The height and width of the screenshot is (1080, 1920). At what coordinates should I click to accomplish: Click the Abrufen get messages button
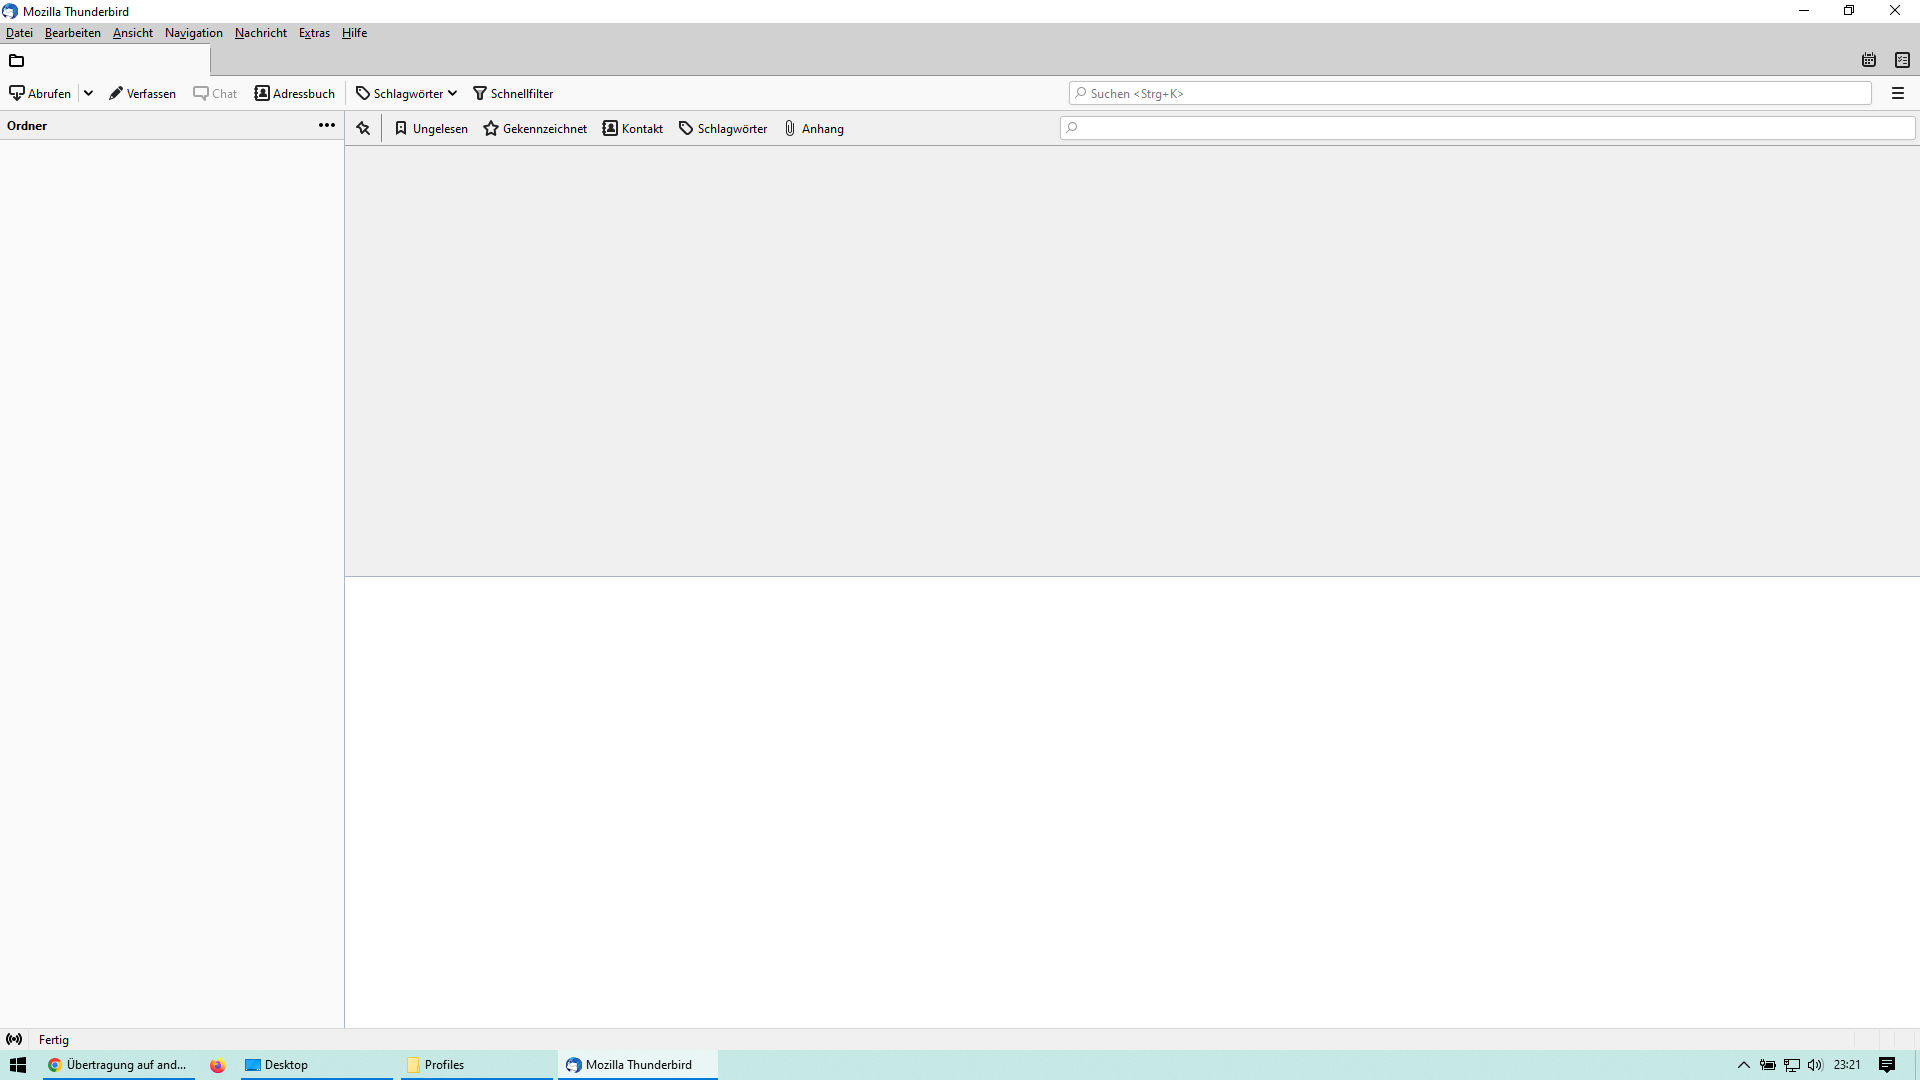point(40,93)
